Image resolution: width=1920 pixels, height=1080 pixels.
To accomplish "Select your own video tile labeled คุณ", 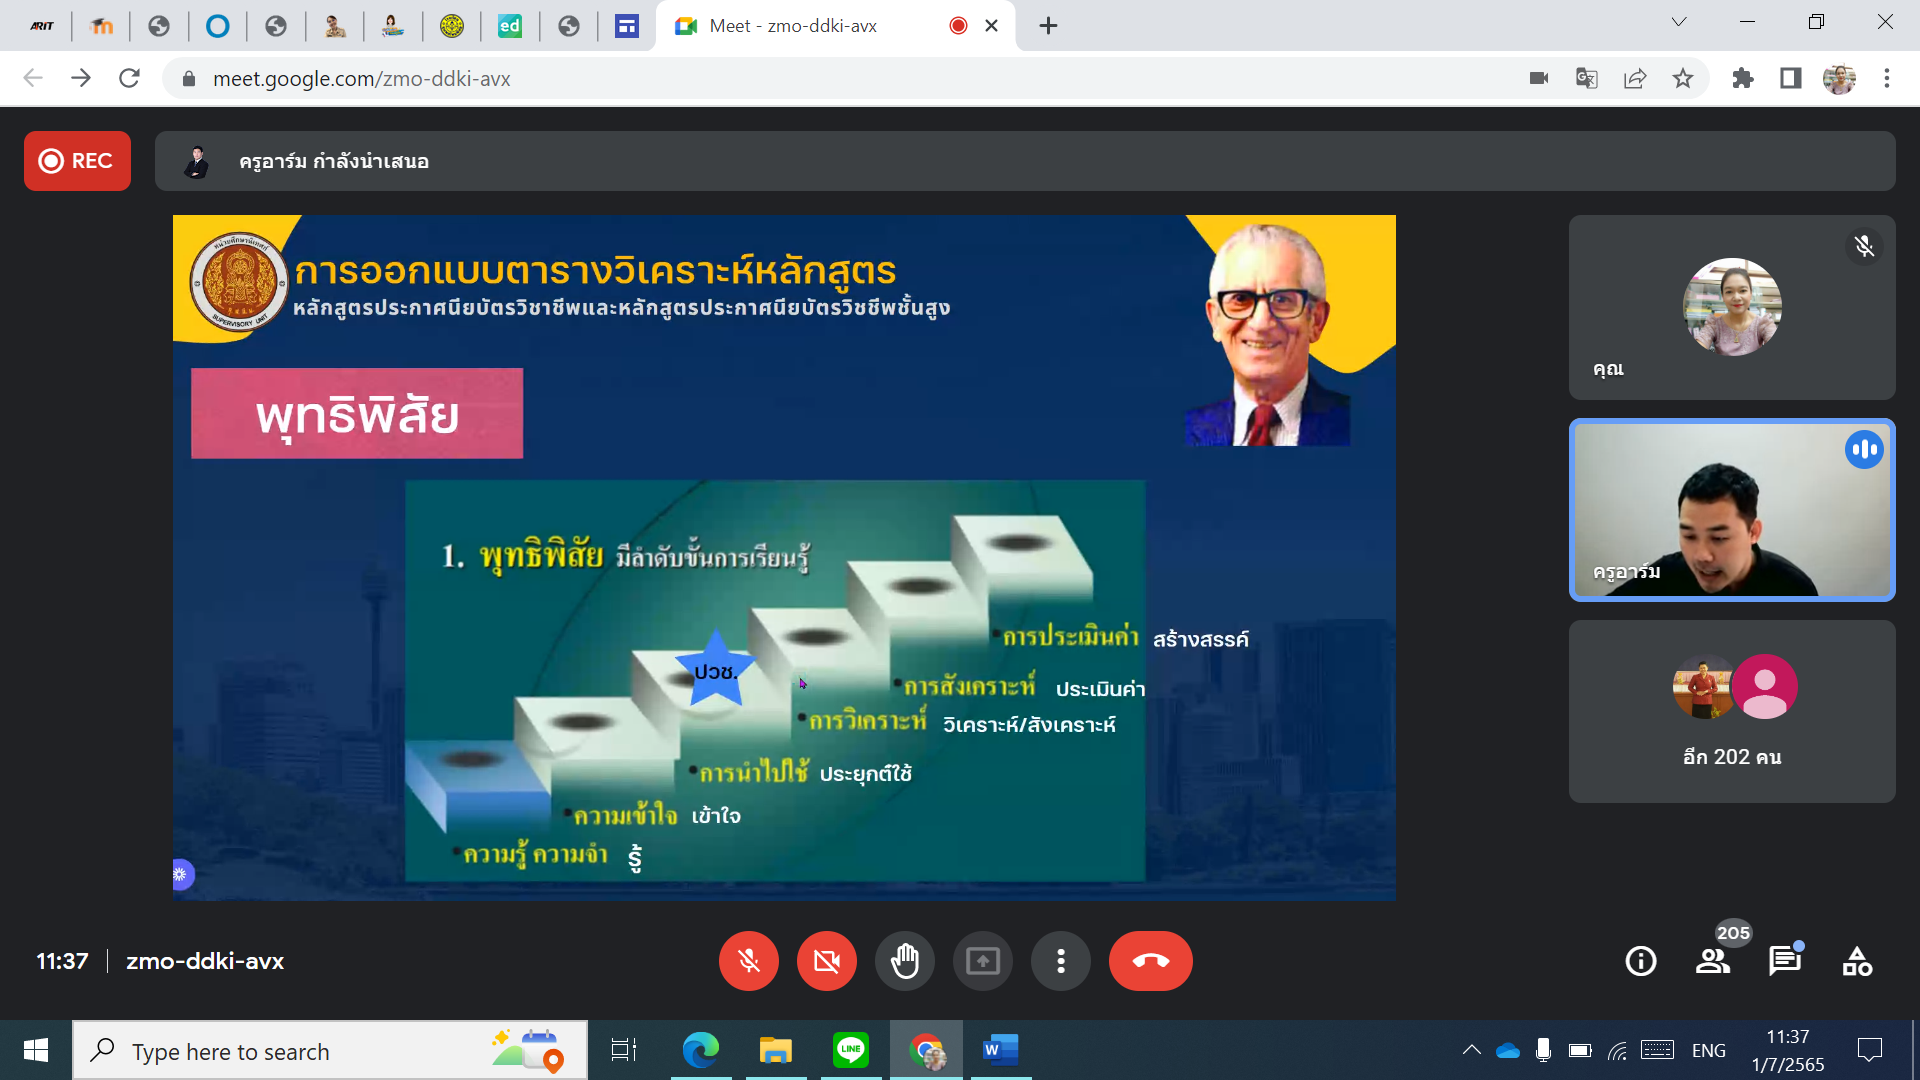I will tap(1732, 307).
